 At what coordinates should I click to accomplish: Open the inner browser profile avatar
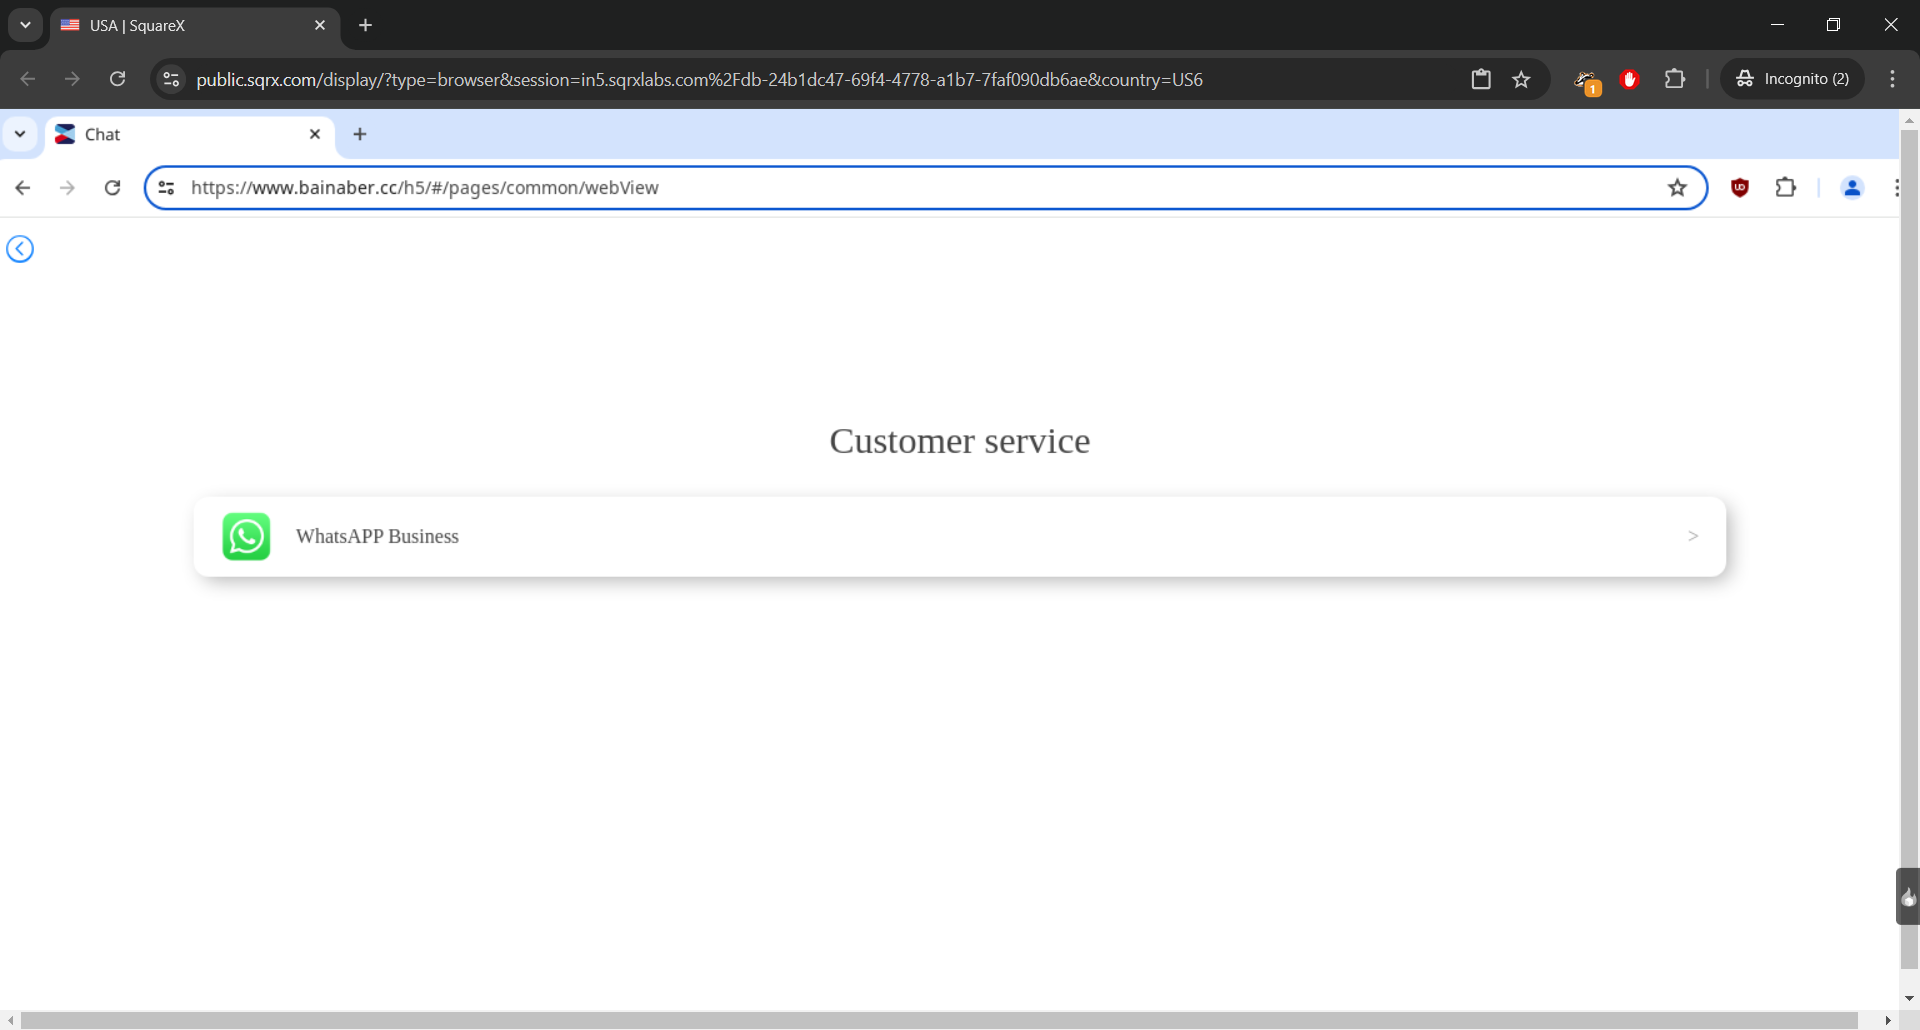1851,188
